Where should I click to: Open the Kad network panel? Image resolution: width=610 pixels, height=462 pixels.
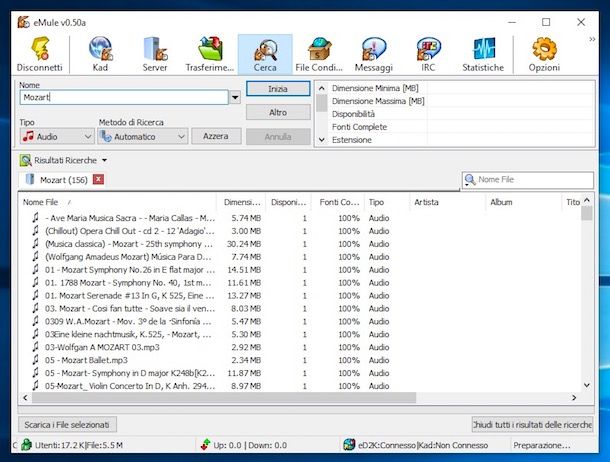point(100,54)
